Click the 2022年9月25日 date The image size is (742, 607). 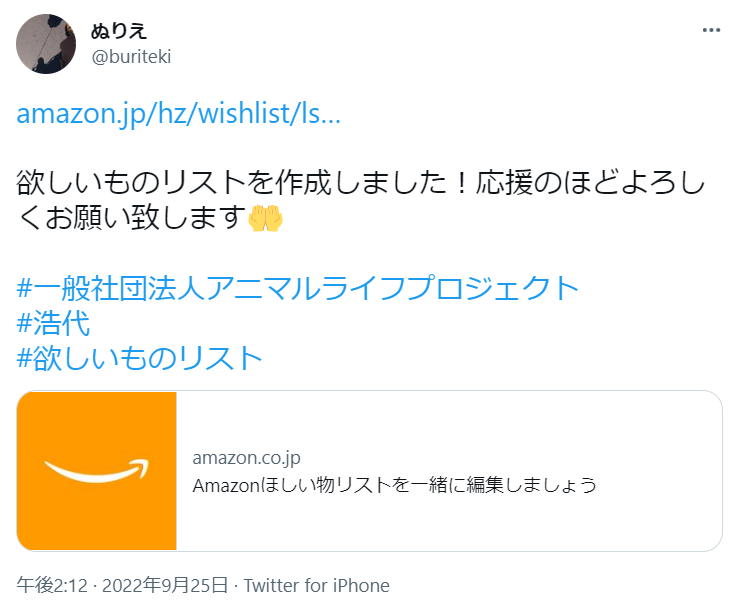click(x=165, y=586)
